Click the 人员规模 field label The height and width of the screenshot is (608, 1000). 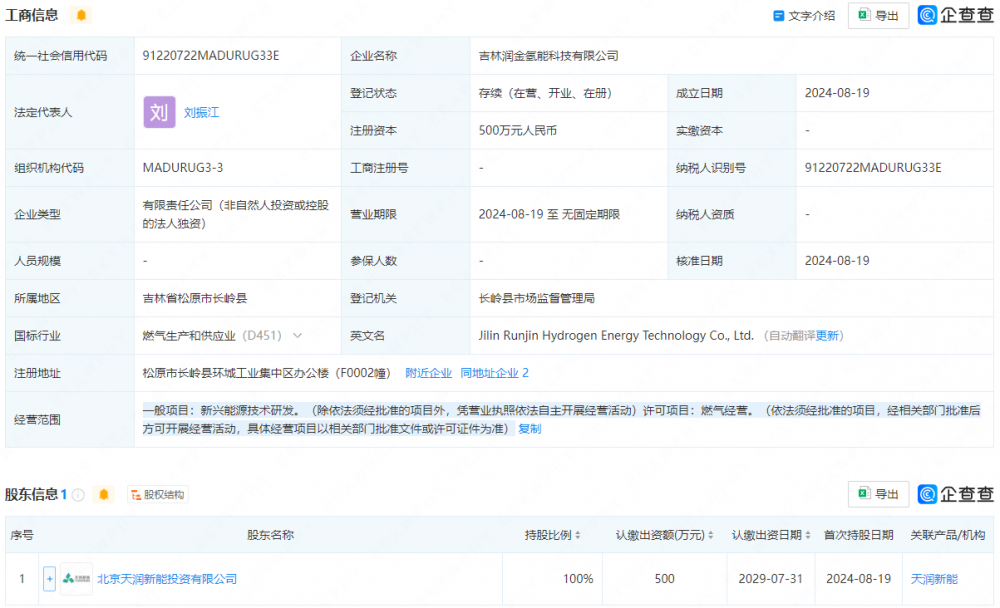pyautogui.click(x=37, y=261)
